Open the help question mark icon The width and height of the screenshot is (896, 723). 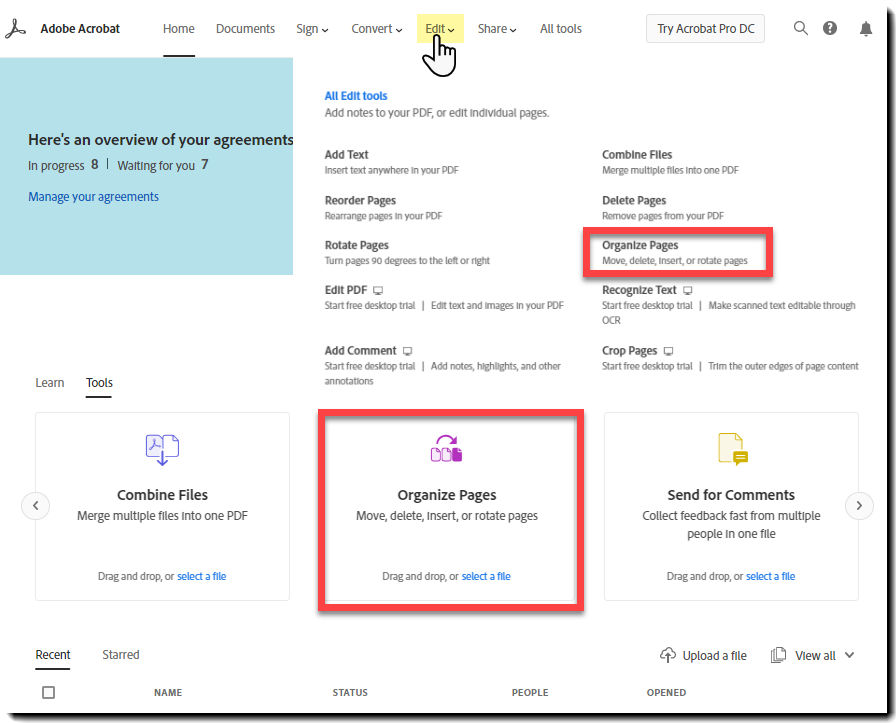(830, 28)
